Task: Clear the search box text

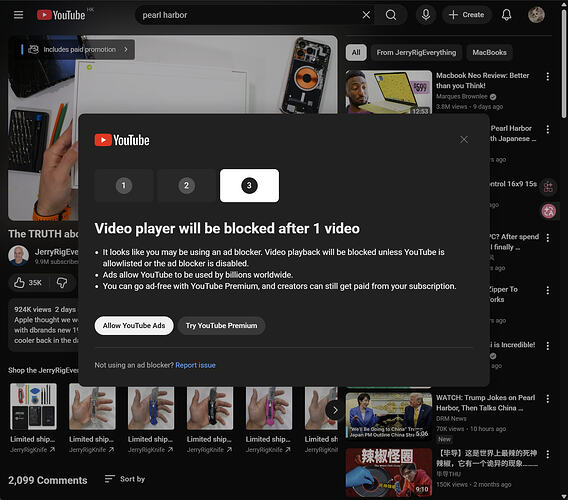Action: pyautogui.click(x=366, y=15)
